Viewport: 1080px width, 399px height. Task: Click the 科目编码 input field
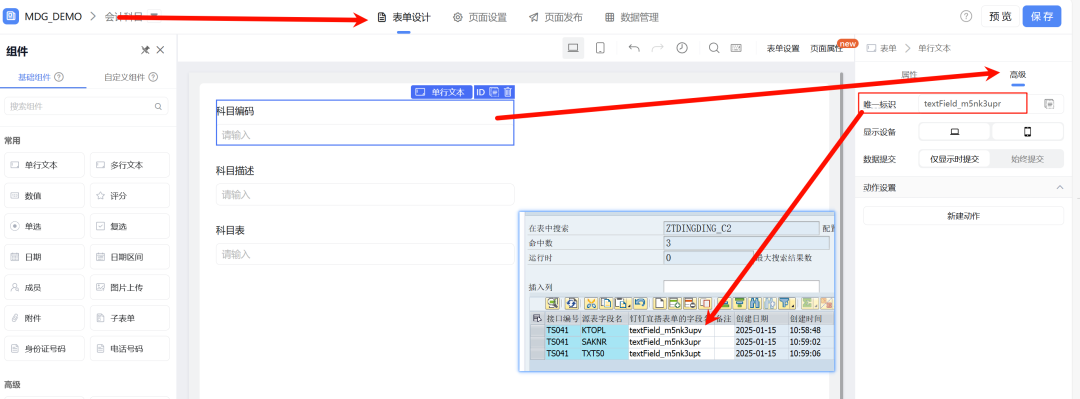(365, 134)
